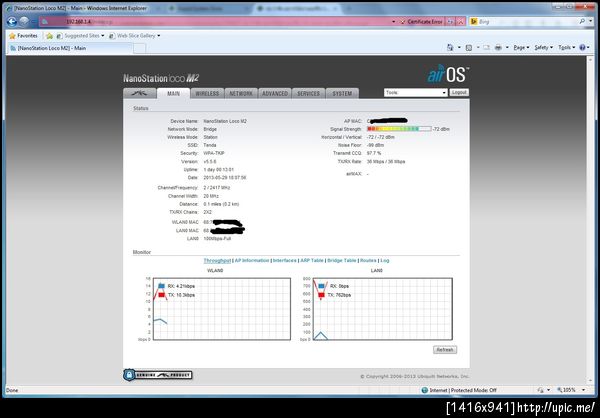Click the Certificate Error warning

421,22
